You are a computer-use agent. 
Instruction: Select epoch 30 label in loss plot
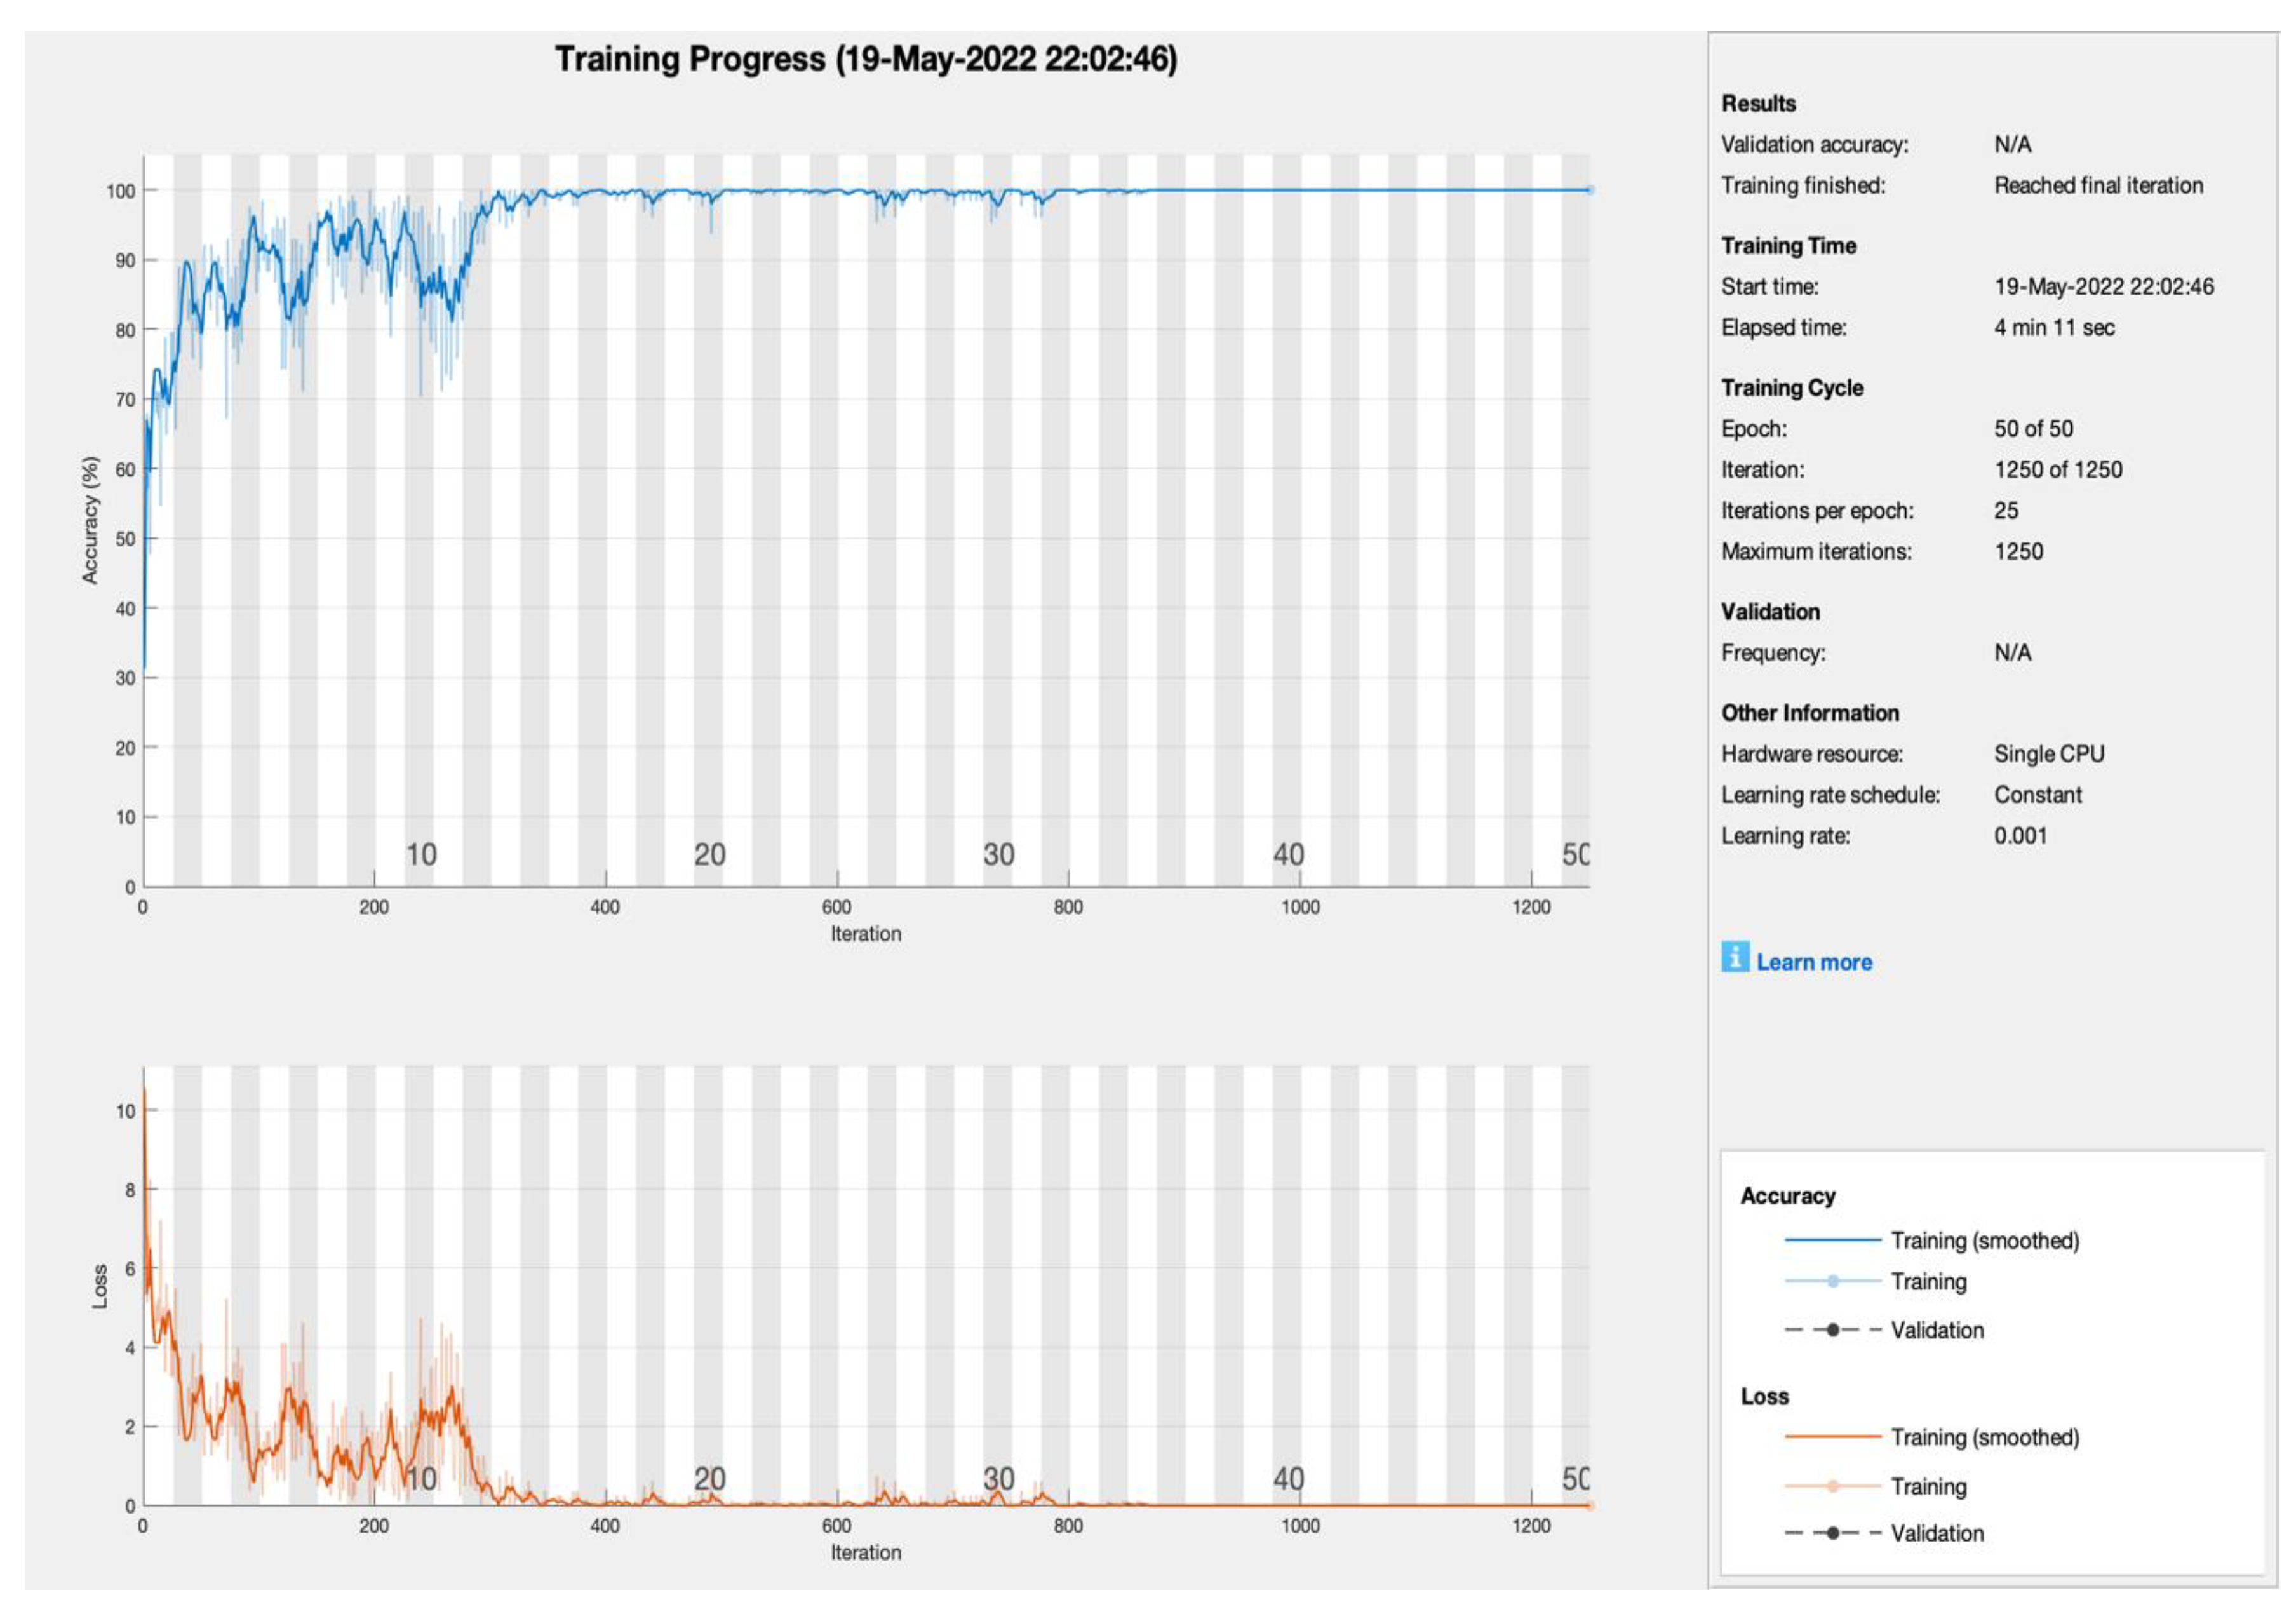[x=998, y=1478]
